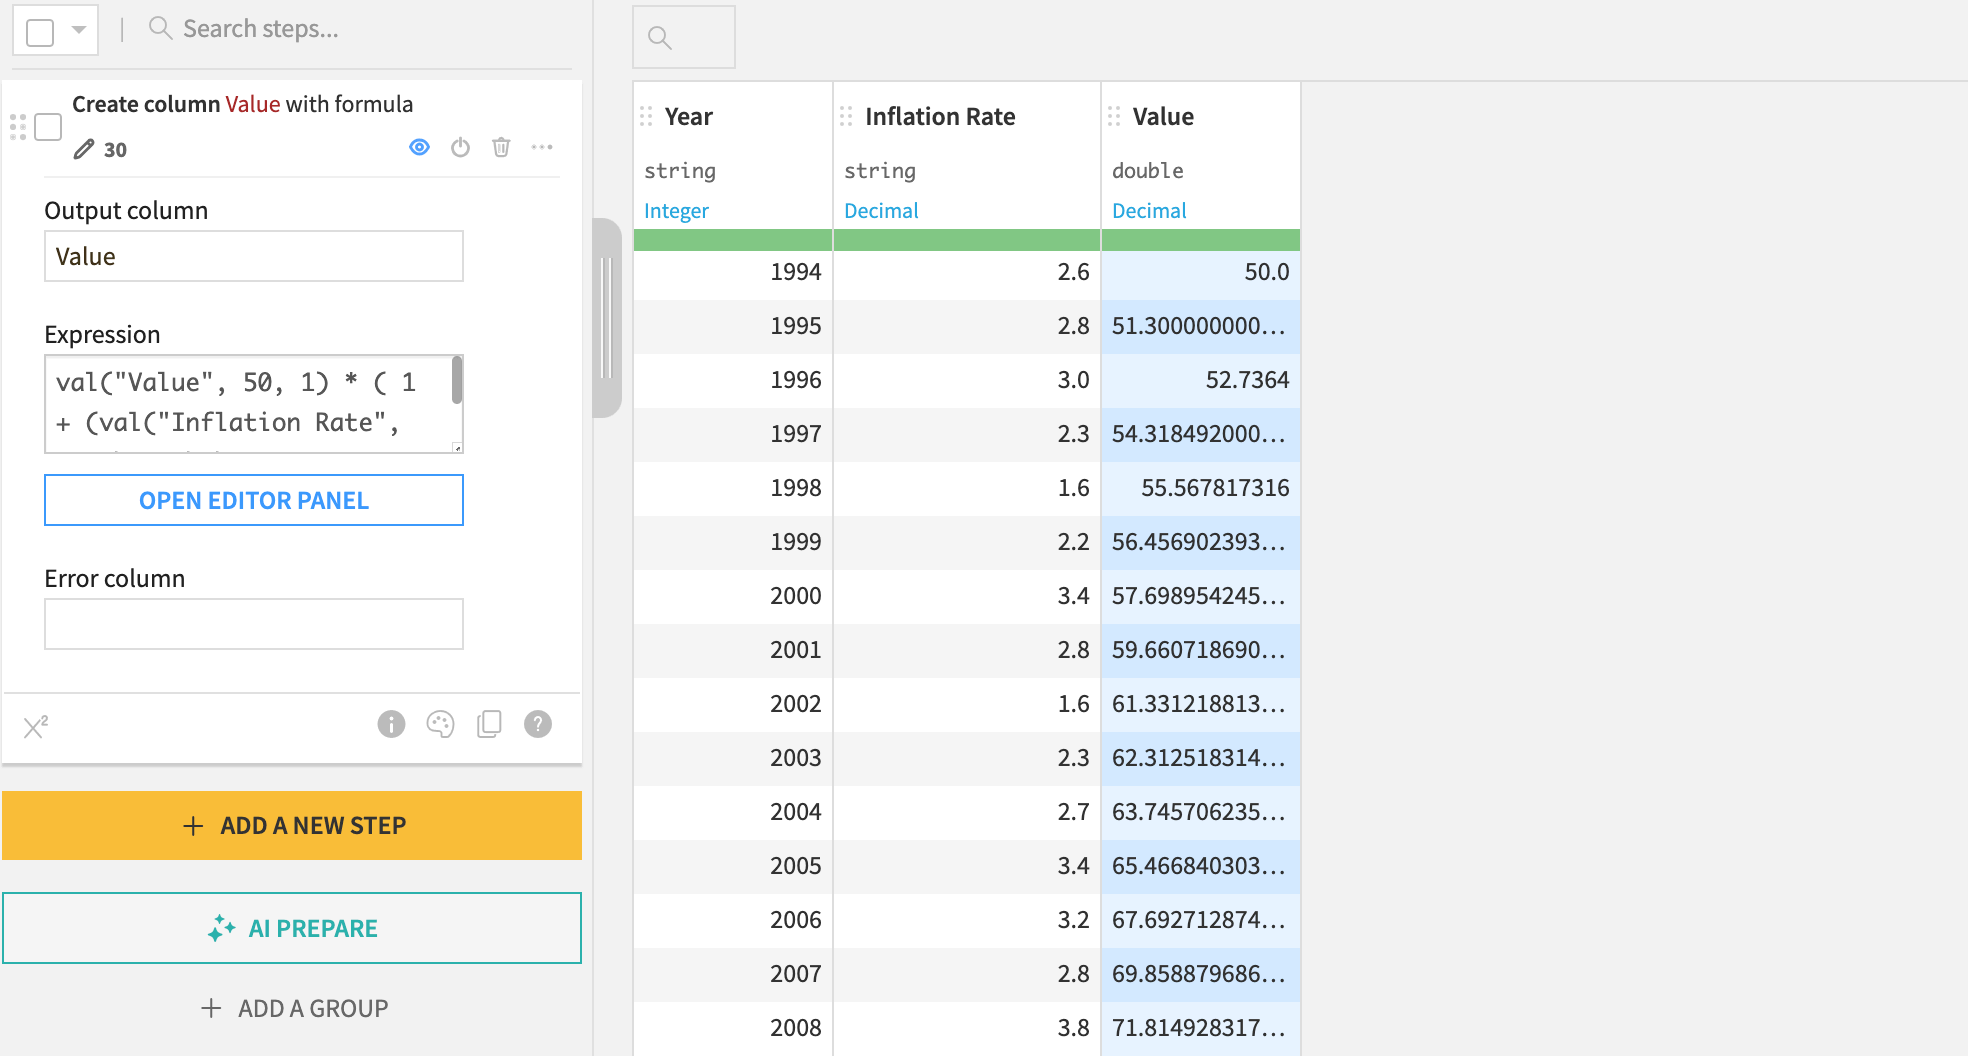
Task: Click the Value column validity bar
Action: 1201,240
